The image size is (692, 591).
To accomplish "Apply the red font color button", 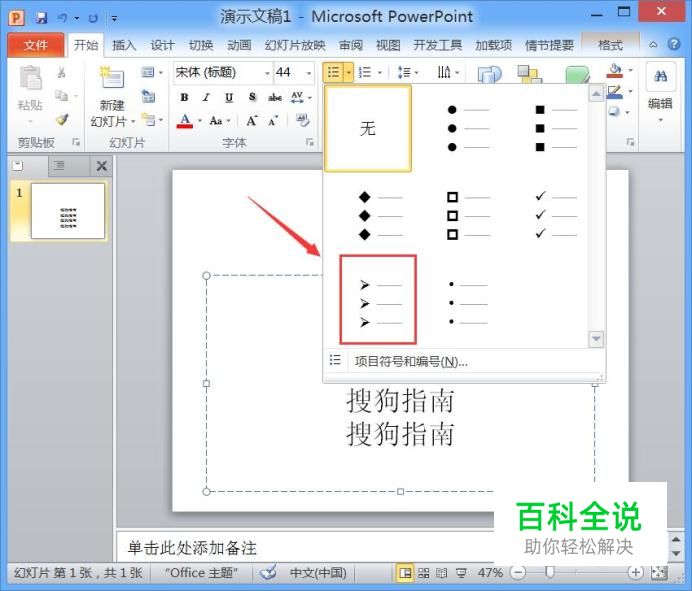I will click(185, 120).
